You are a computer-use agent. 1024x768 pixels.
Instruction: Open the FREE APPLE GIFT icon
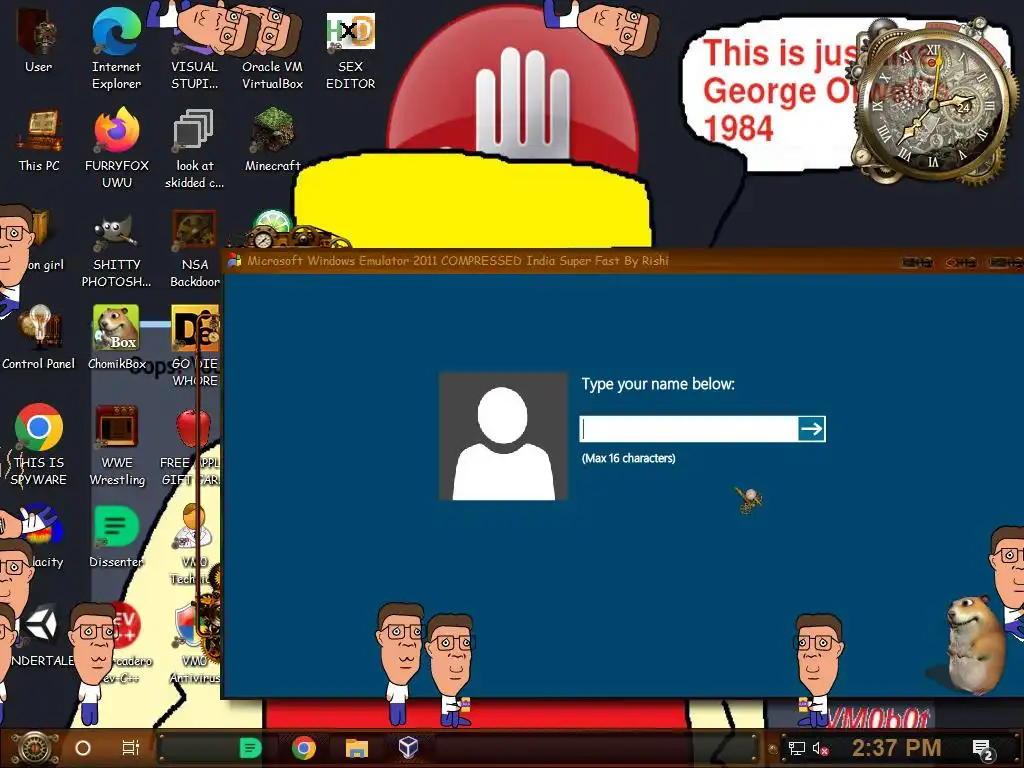(191, 447)
